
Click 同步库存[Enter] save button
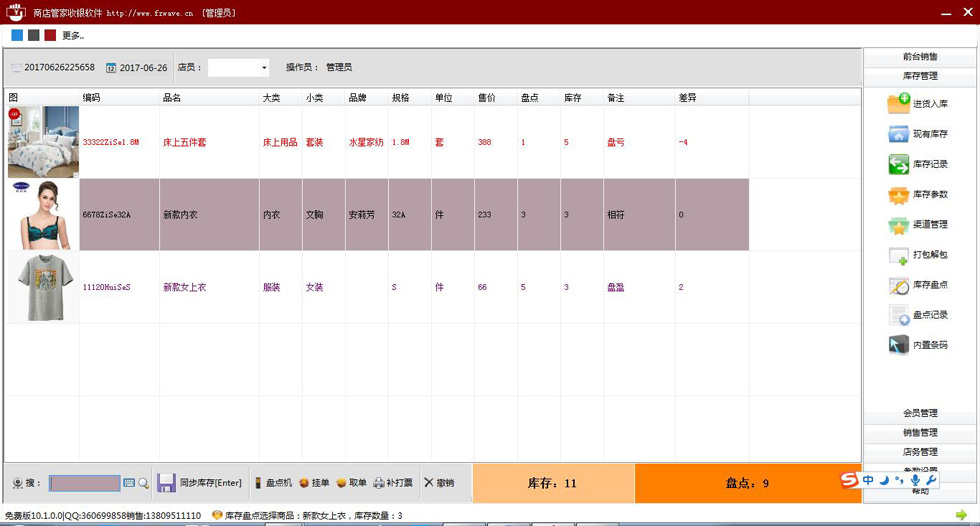pos(199,483)
